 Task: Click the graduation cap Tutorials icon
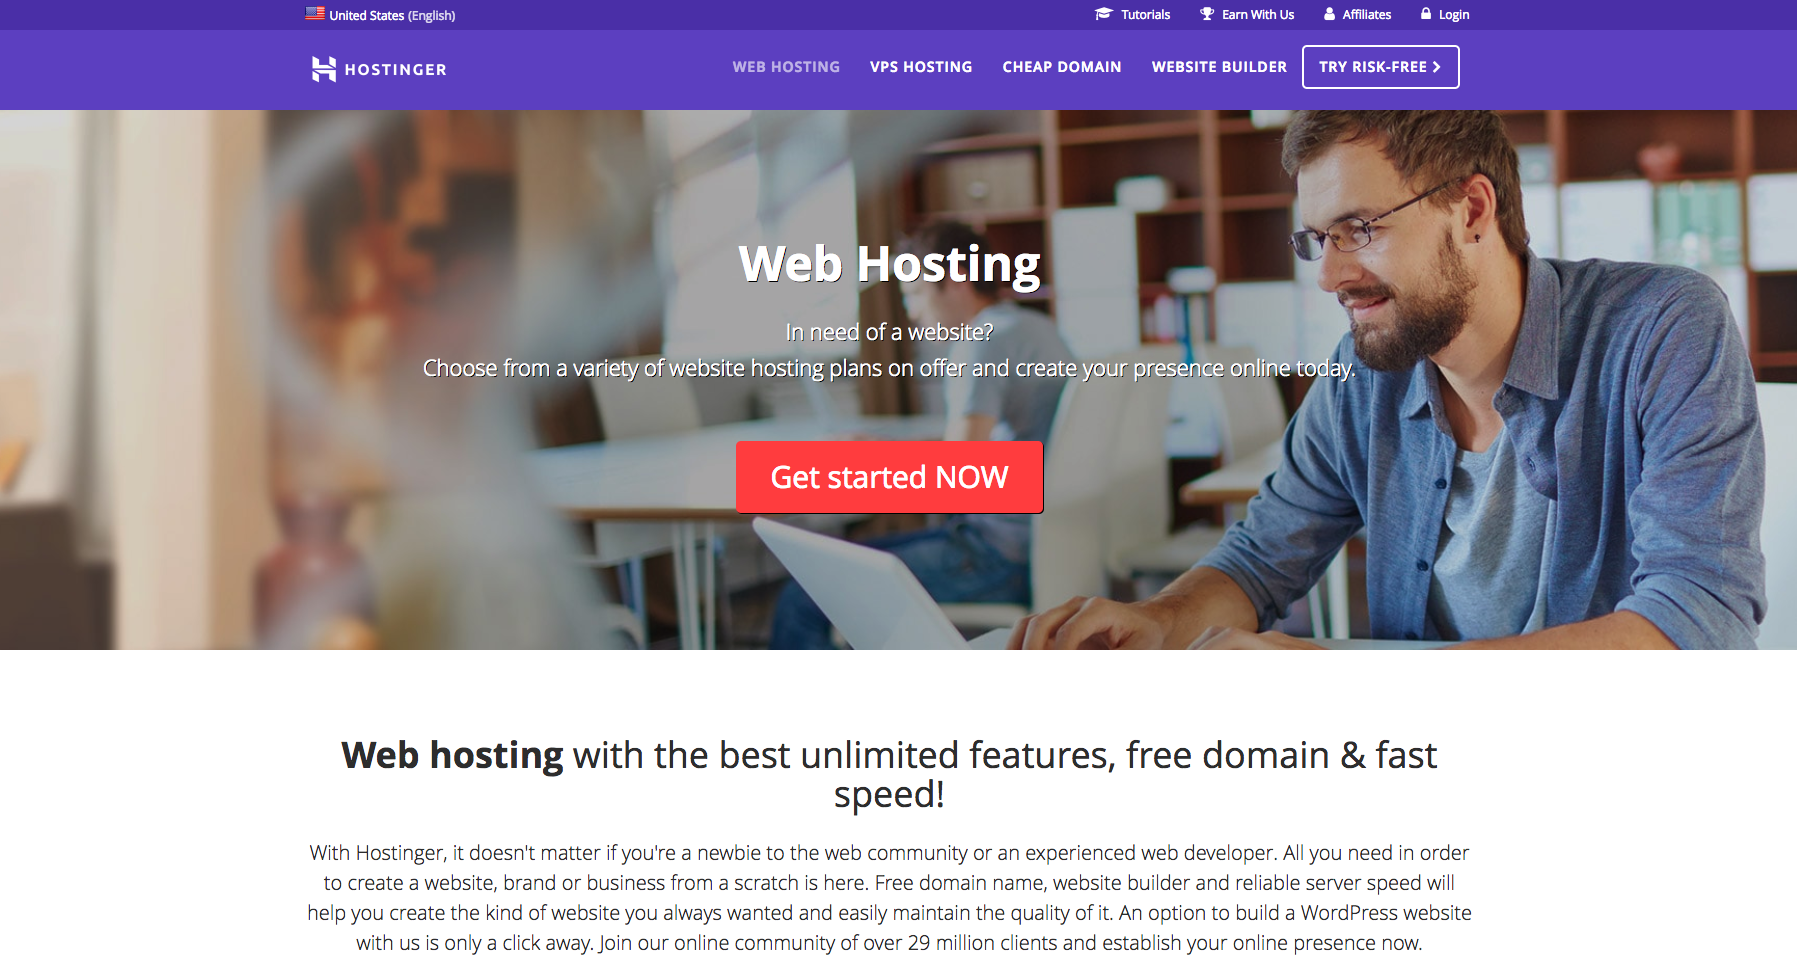pos(1103,14)
